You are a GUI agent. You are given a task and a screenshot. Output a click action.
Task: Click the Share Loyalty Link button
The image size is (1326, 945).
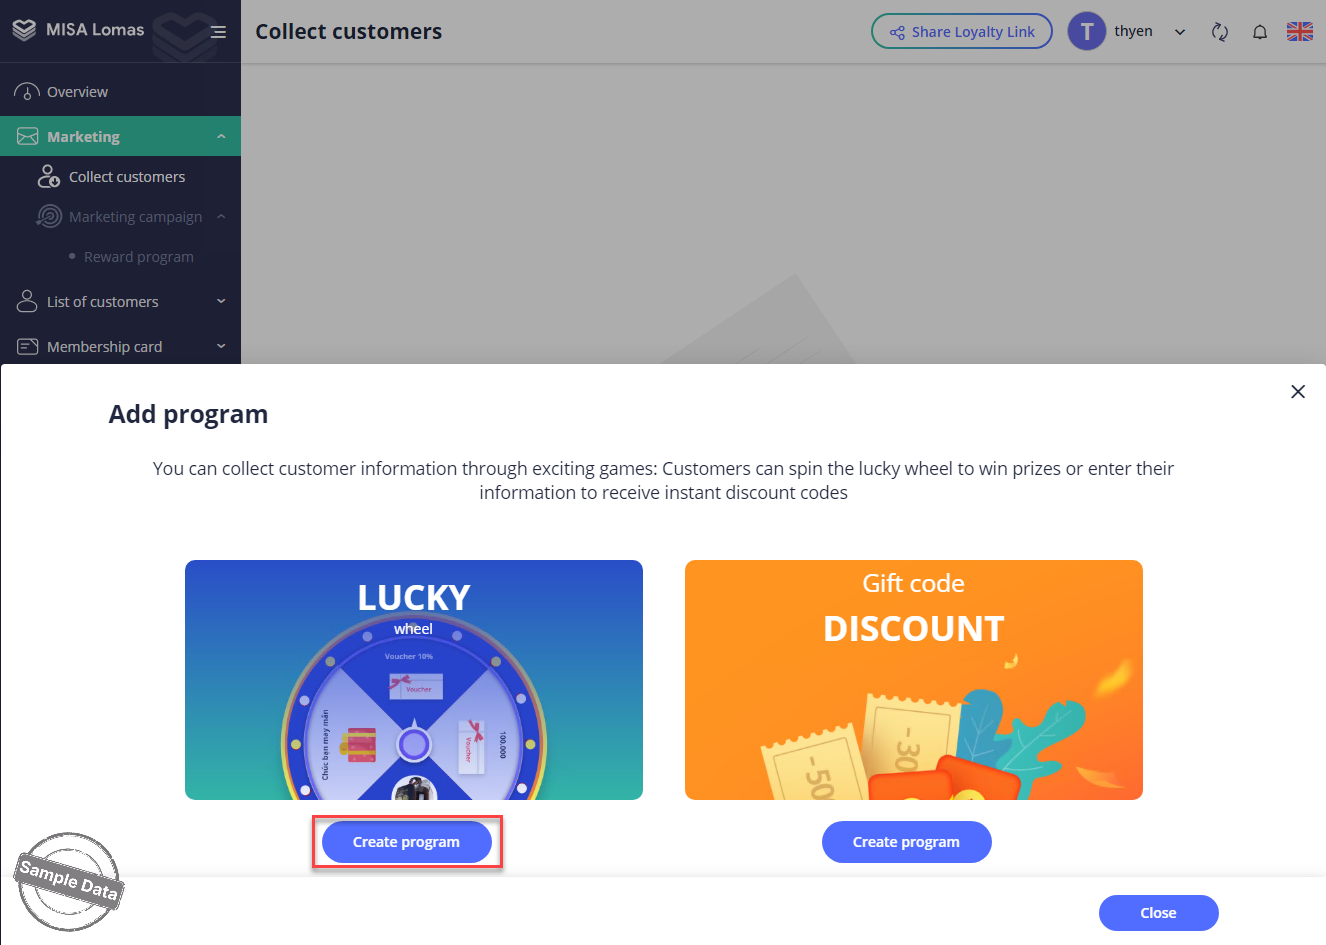(961, 32)
